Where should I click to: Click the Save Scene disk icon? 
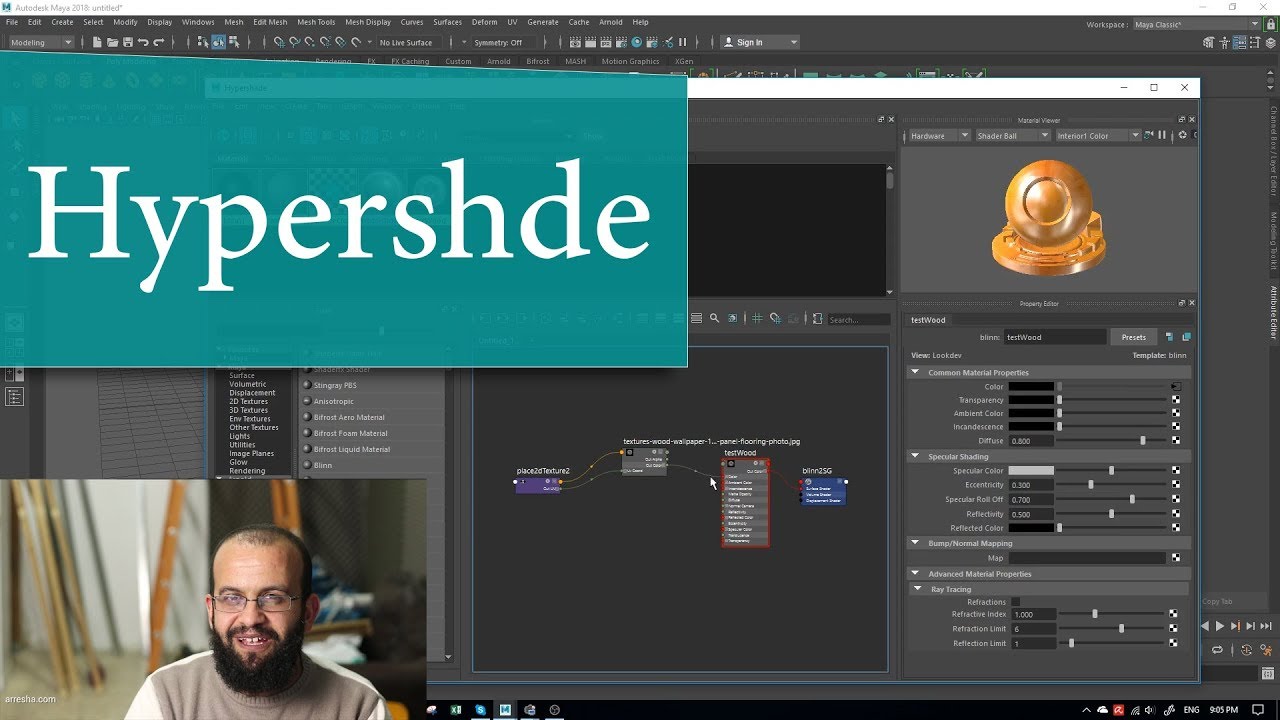click(127, 42)
